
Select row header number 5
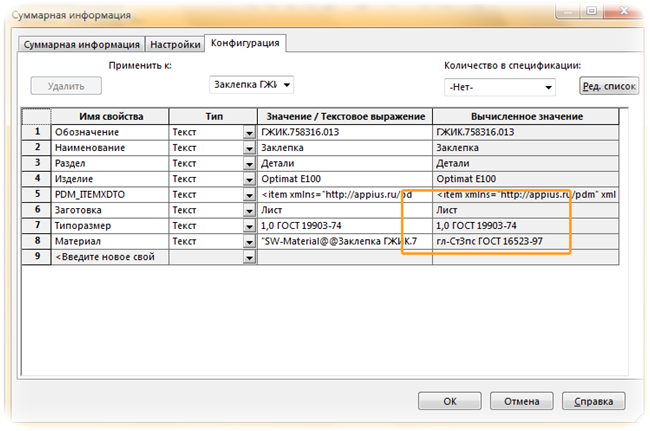click(x=37, y=193)
